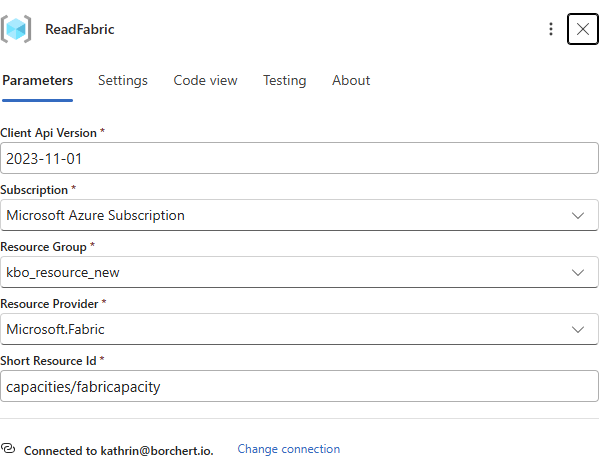
Task: Go to the Testing tab
Action: click(x=285, y=81)
